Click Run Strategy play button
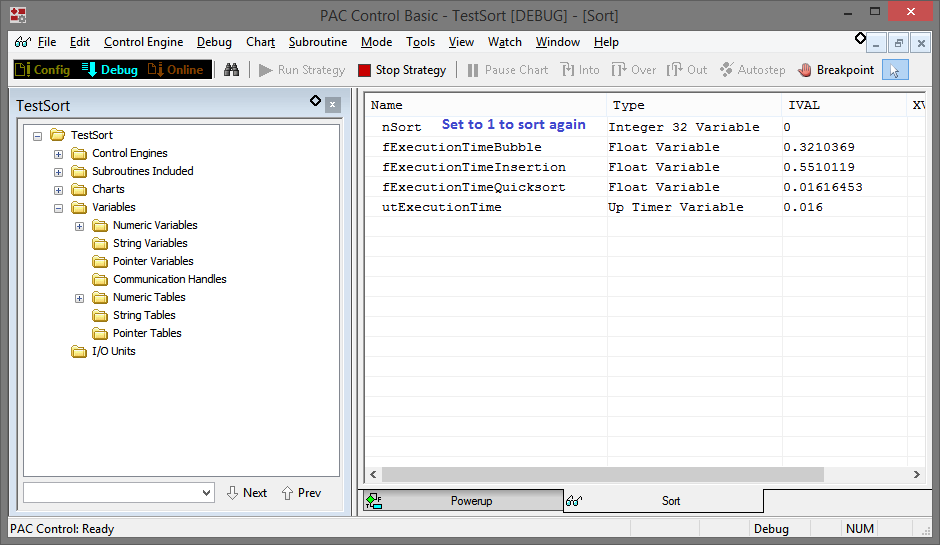The image size is (940, 545). pos(302,70)
